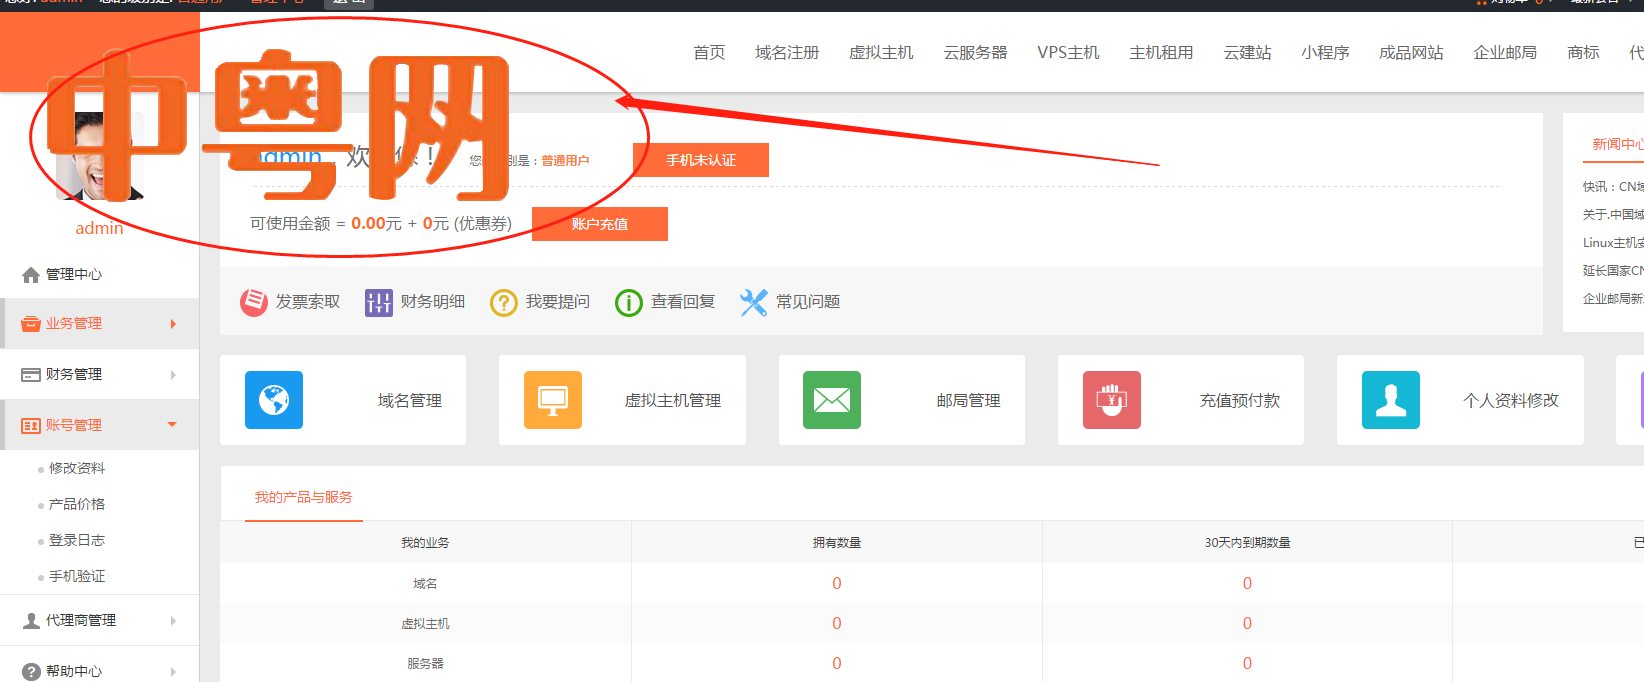This screenshot has height=682, width=1644.
Task: Expand the 业务管理 sidebar section
Action: [99, 324]
